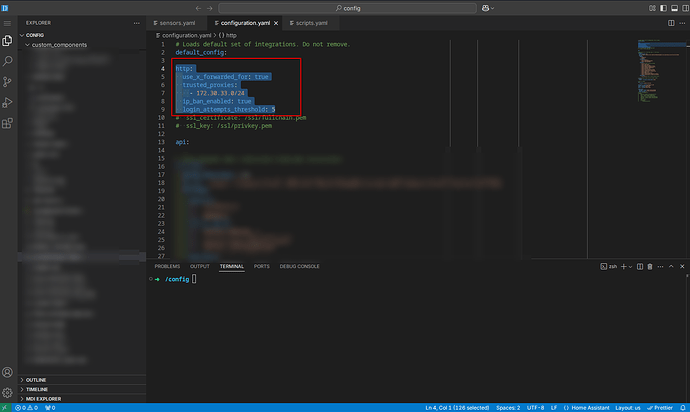Open Source Control view
Image resolution: width=690 pixels, height=412 pixels.
(x=7, y=82)
